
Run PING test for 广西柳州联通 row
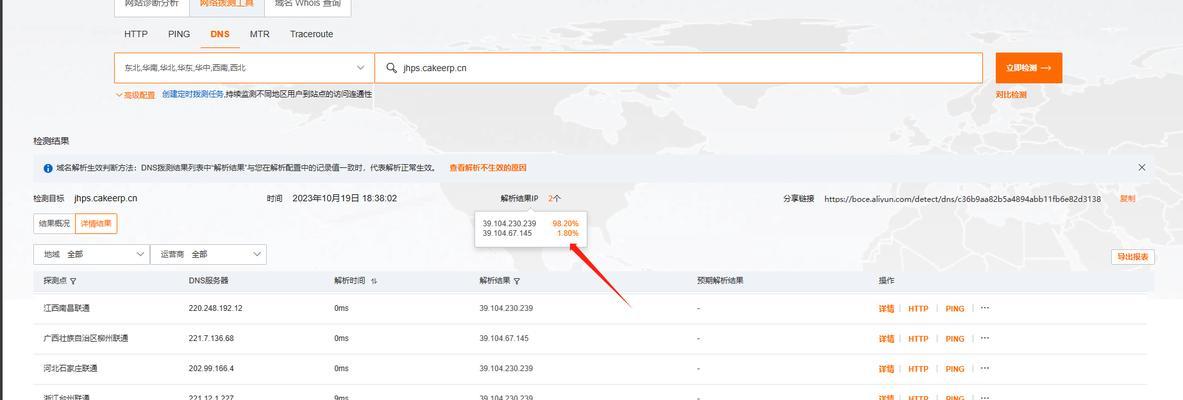coord(954,339)
